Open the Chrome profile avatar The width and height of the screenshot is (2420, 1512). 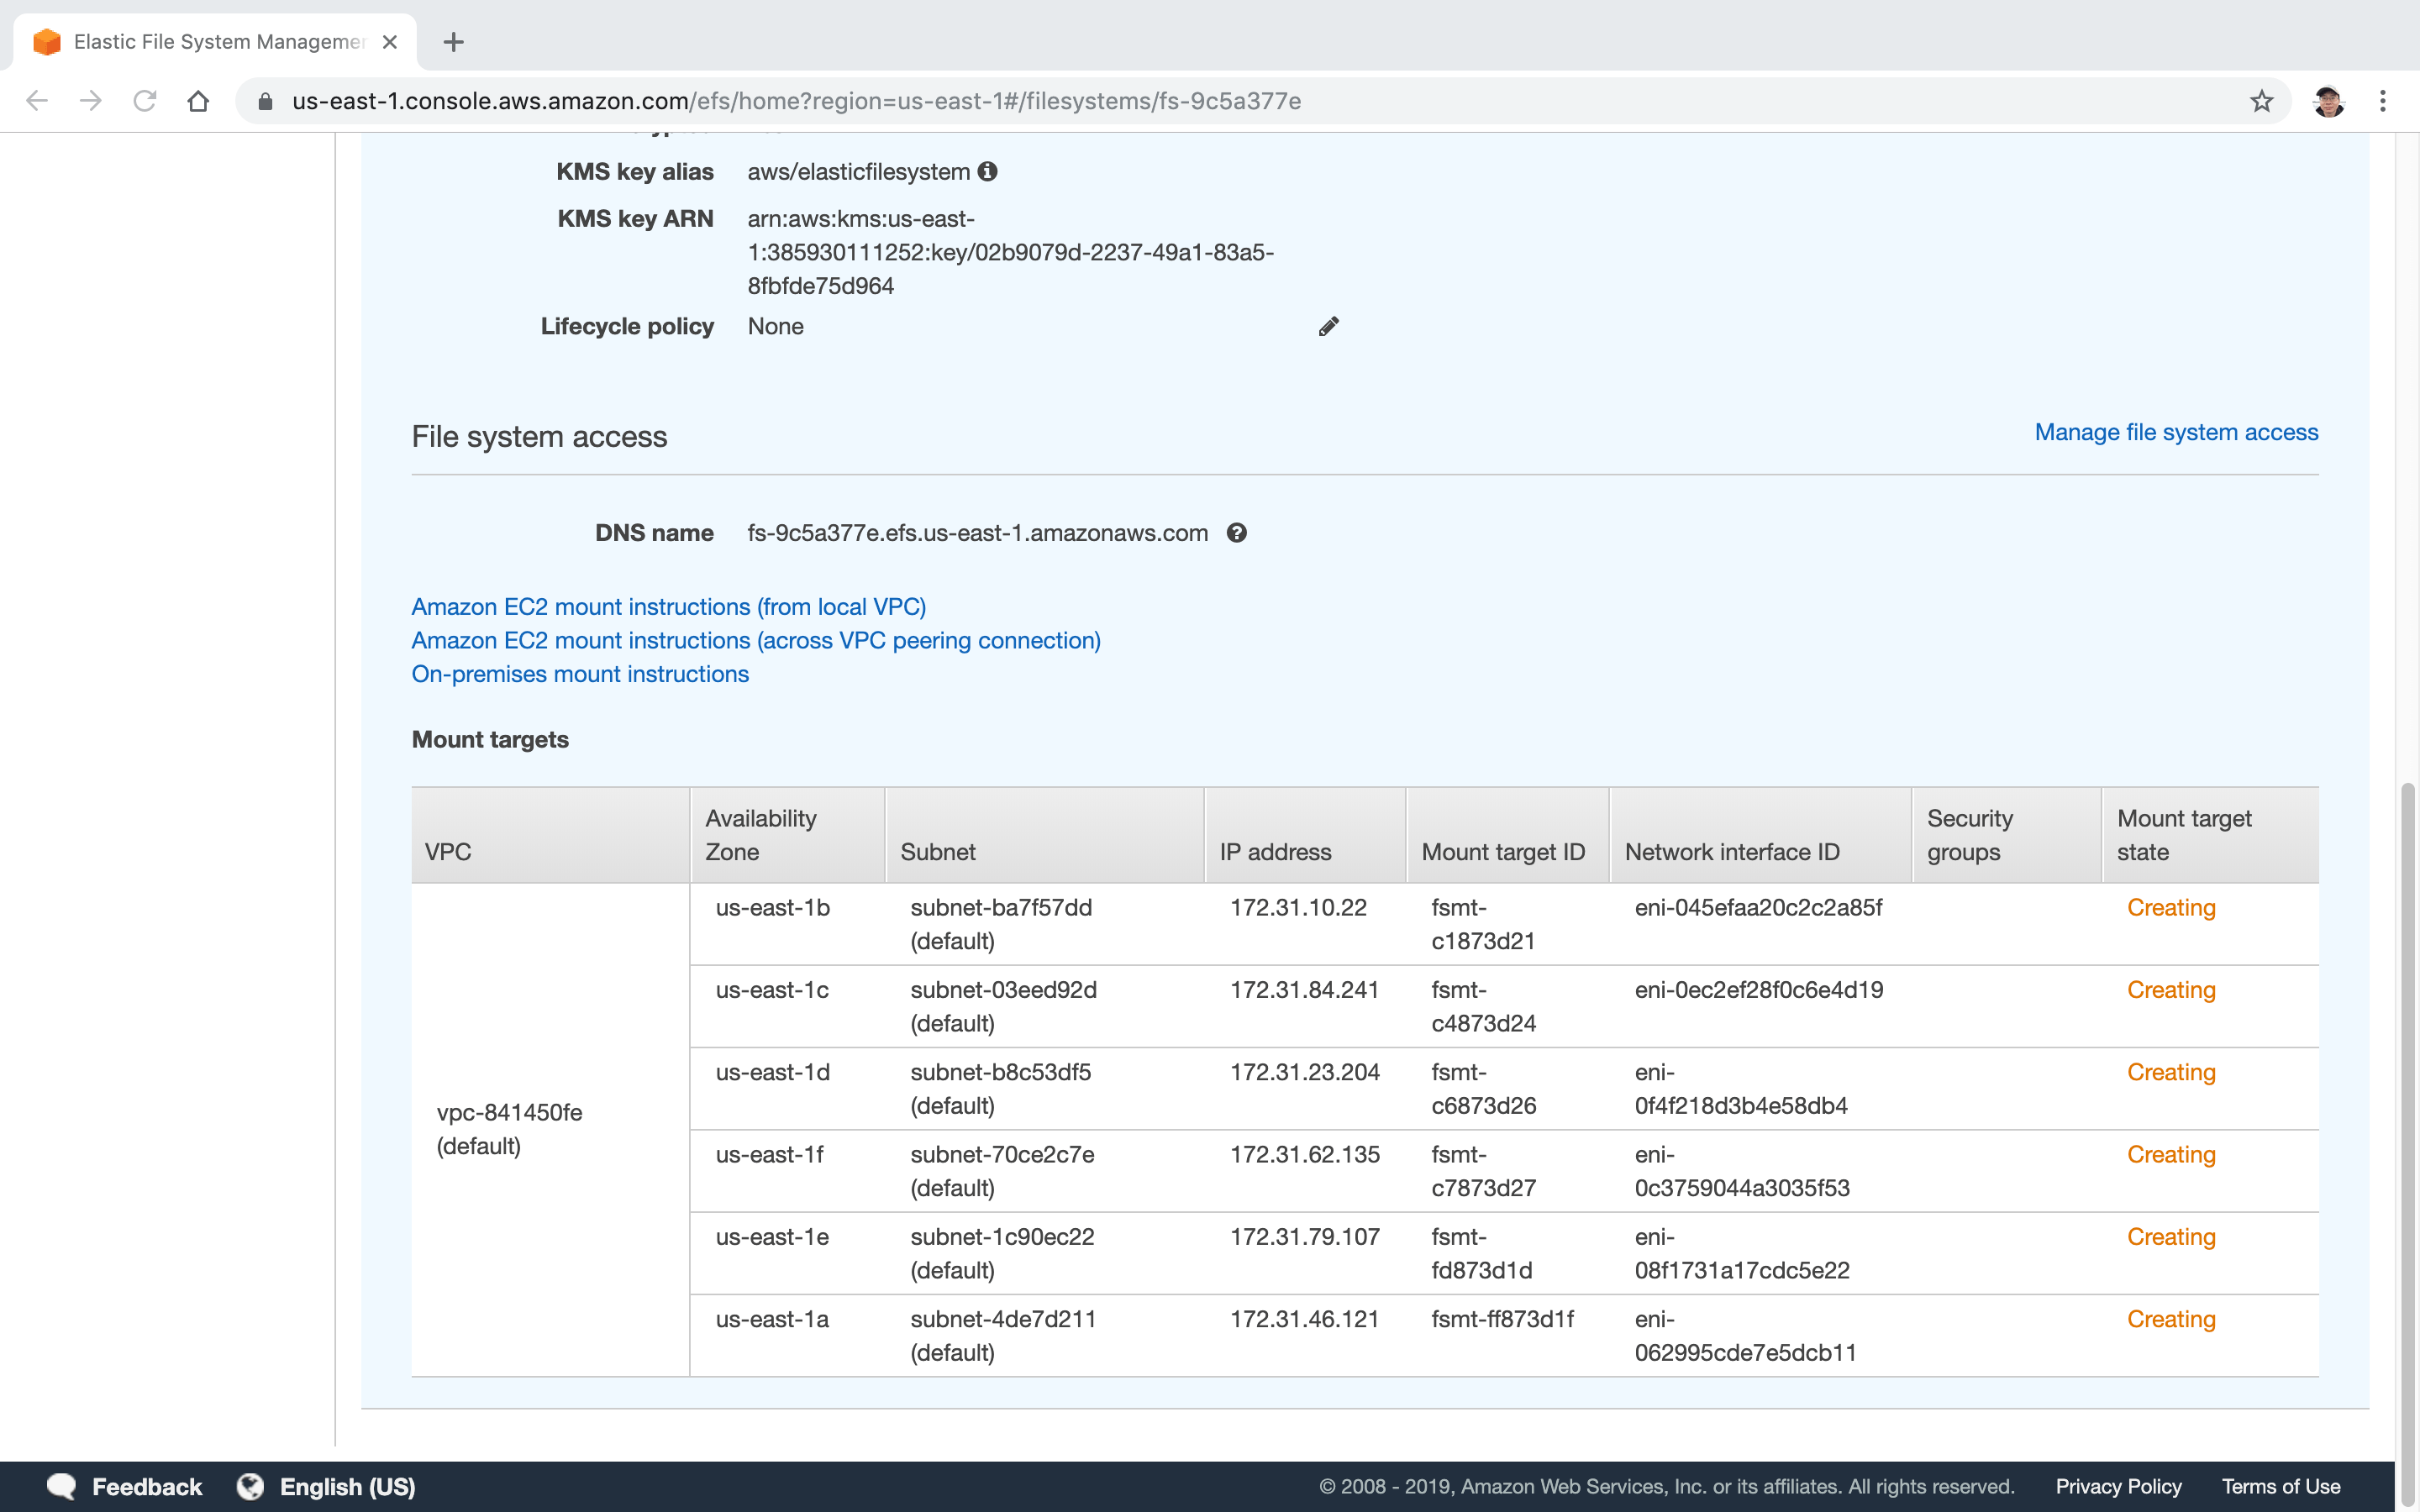(x=2328, y=101)
